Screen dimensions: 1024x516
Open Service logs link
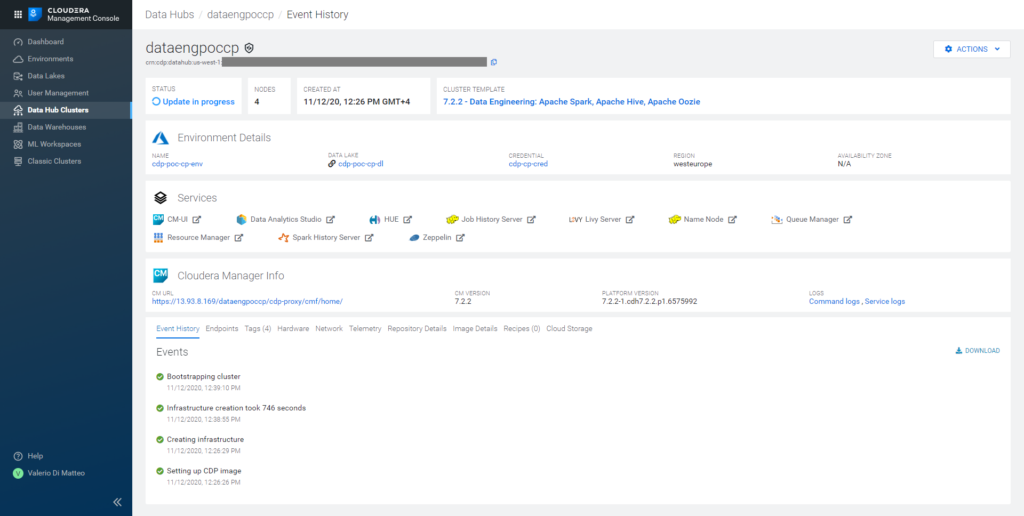click(x=885, y=301)
